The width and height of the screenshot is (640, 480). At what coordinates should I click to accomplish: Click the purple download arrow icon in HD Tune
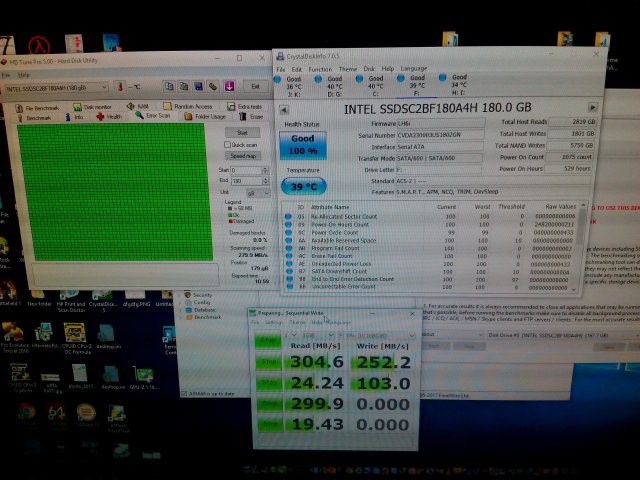[x=228, y=86]
